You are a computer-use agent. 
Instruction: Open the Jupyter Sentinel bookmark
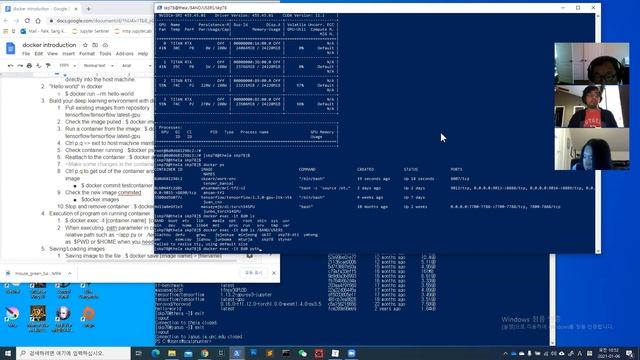pyautogui.click(x=90, y=31)
